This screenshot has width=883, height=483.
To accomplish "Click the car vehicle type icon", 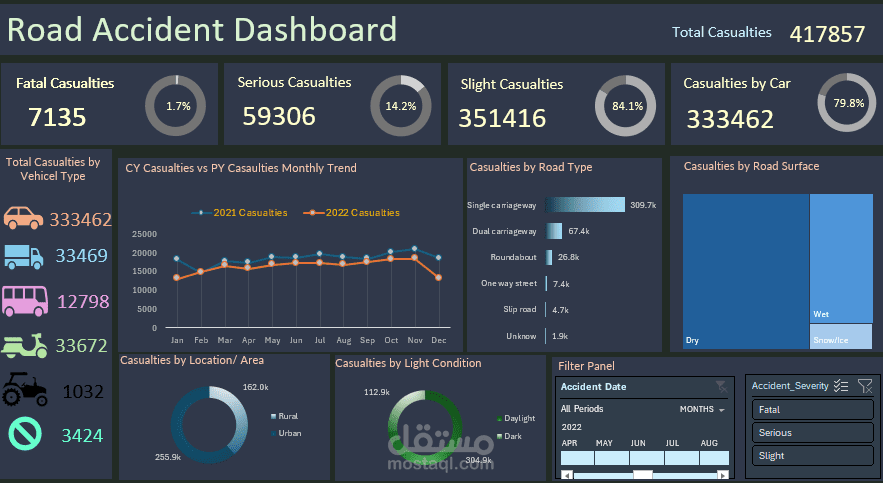I will (23, 218).
